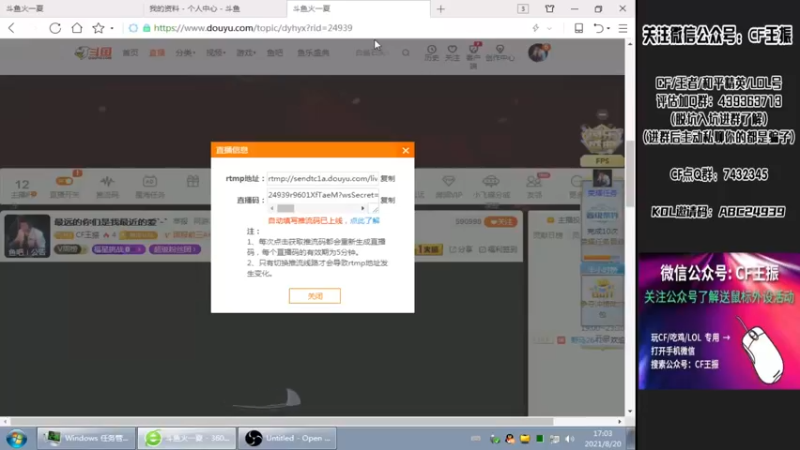Switch to the first 斗鱼火一夏 tab
This screenshot has width=800, height=450.
(x=71, y=9)
